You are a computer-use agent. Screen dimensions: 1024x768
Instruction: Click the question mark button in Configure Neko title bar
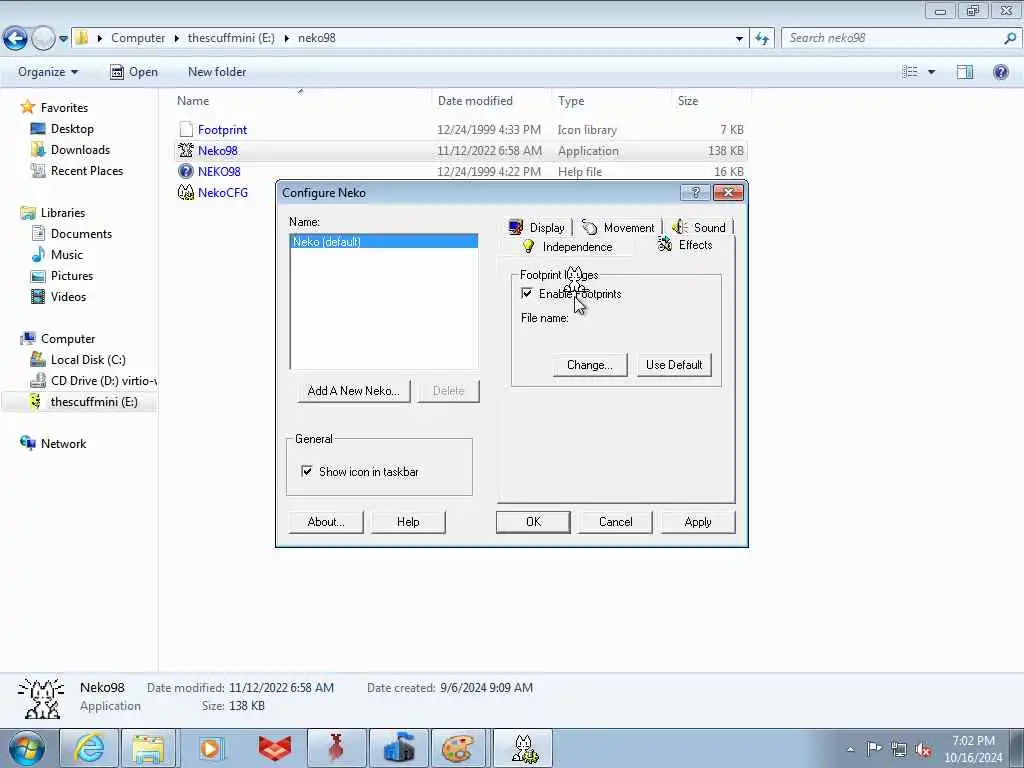point(696,193)
